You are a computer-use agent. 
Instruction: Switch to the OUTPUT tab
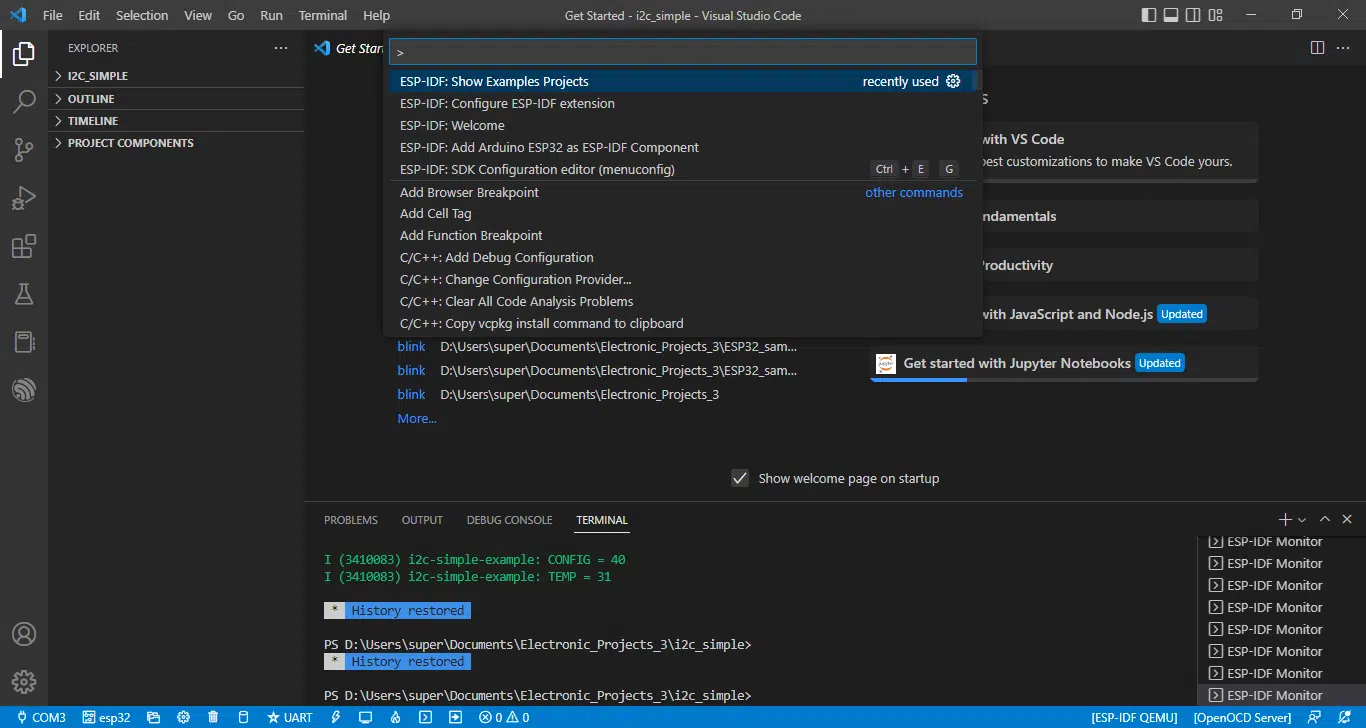pos(422,520)
